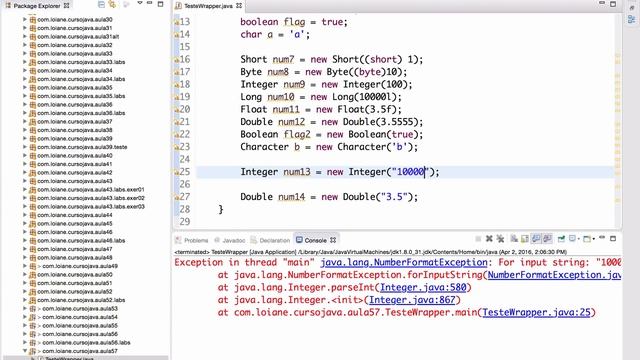Toggle Scroll Lock in the Console

point(524,239)
